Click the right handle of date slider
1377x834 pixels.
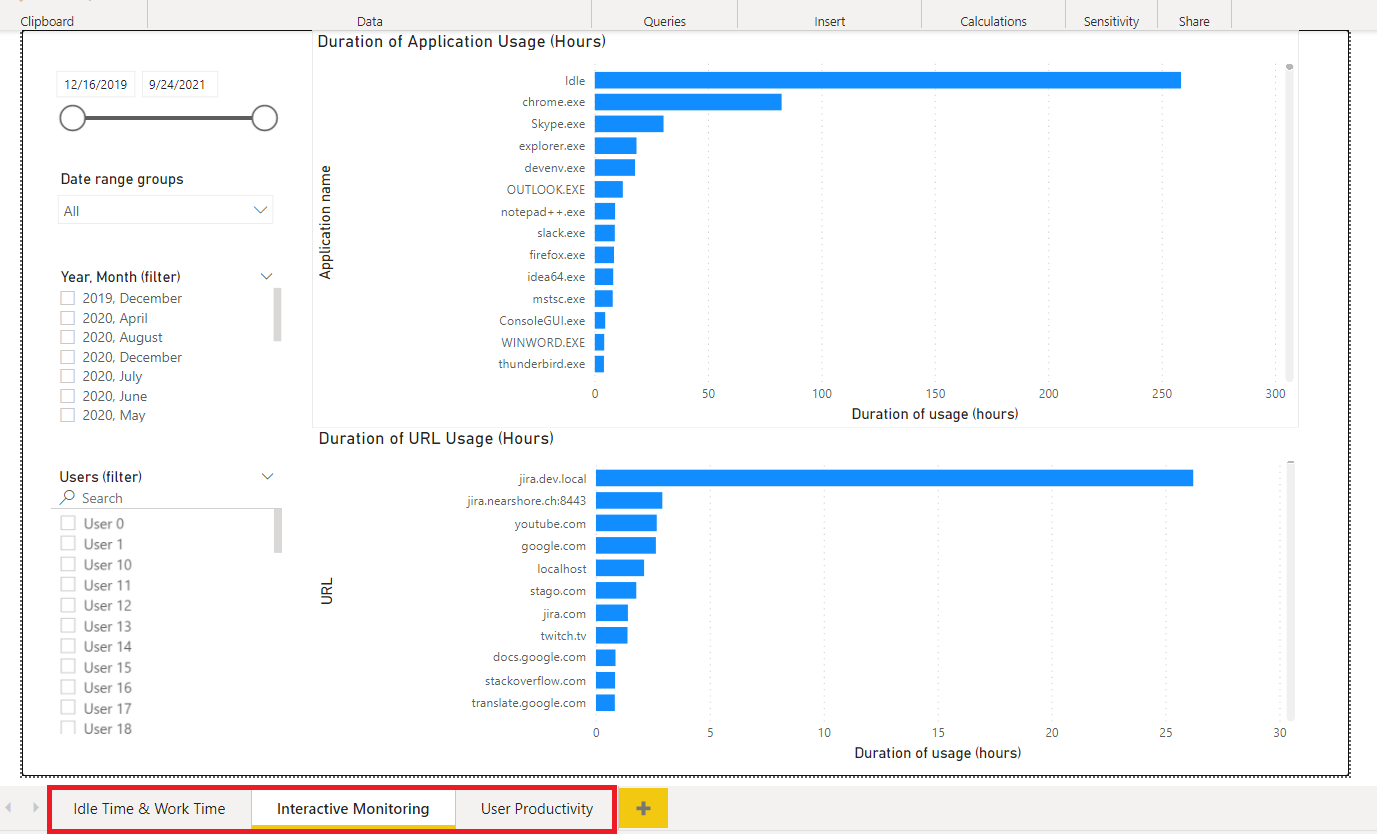pos(264,118)
